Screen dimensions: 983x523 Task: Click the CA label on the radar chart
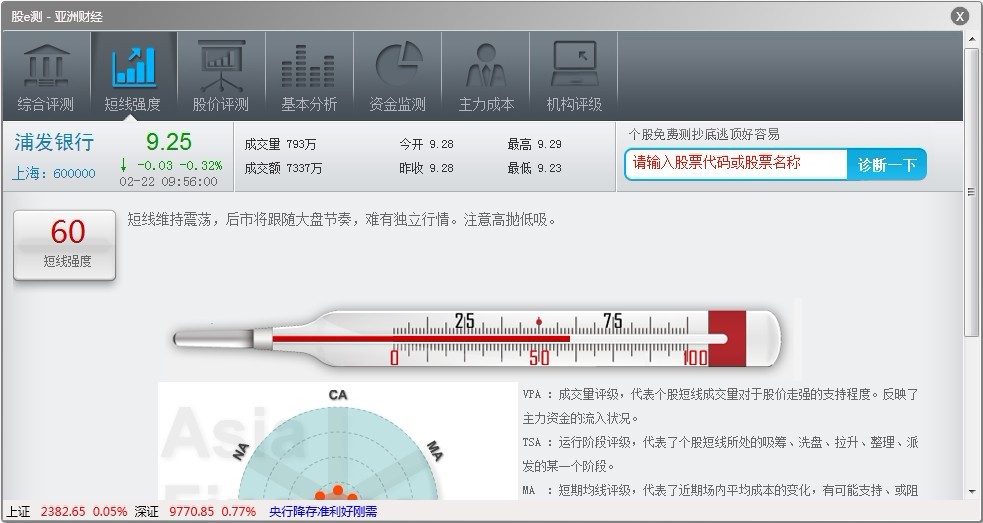point(338,395)
